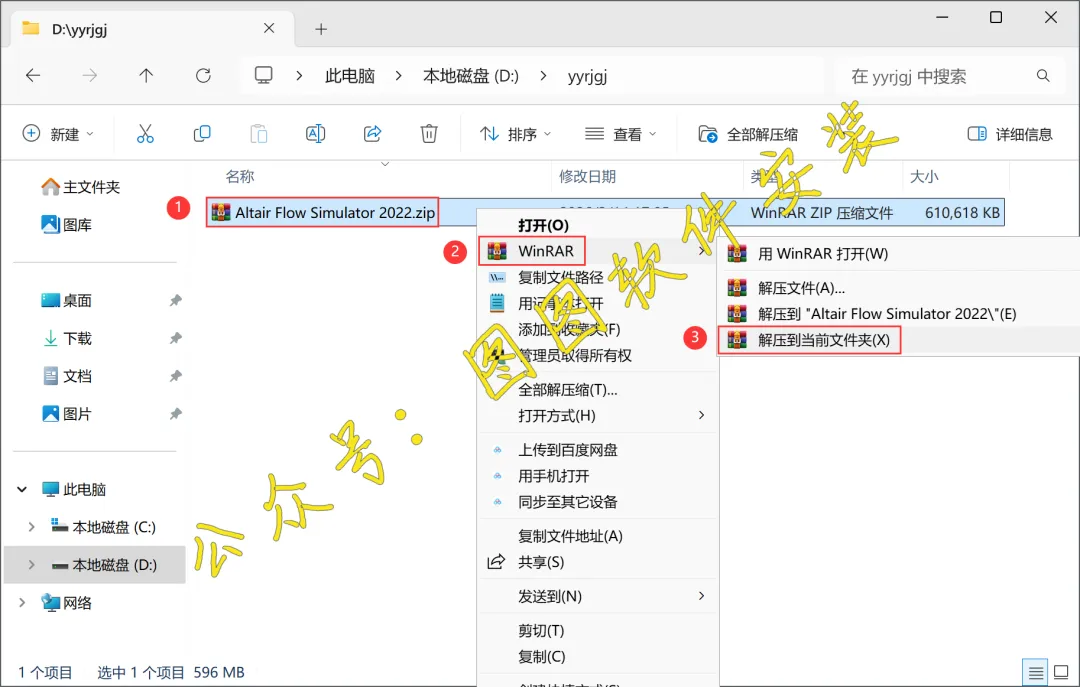Image resolution: width=1080 pixels, height=687 pixels.
Task: Sort by the 名称 column header
Action: click(240, 176)
